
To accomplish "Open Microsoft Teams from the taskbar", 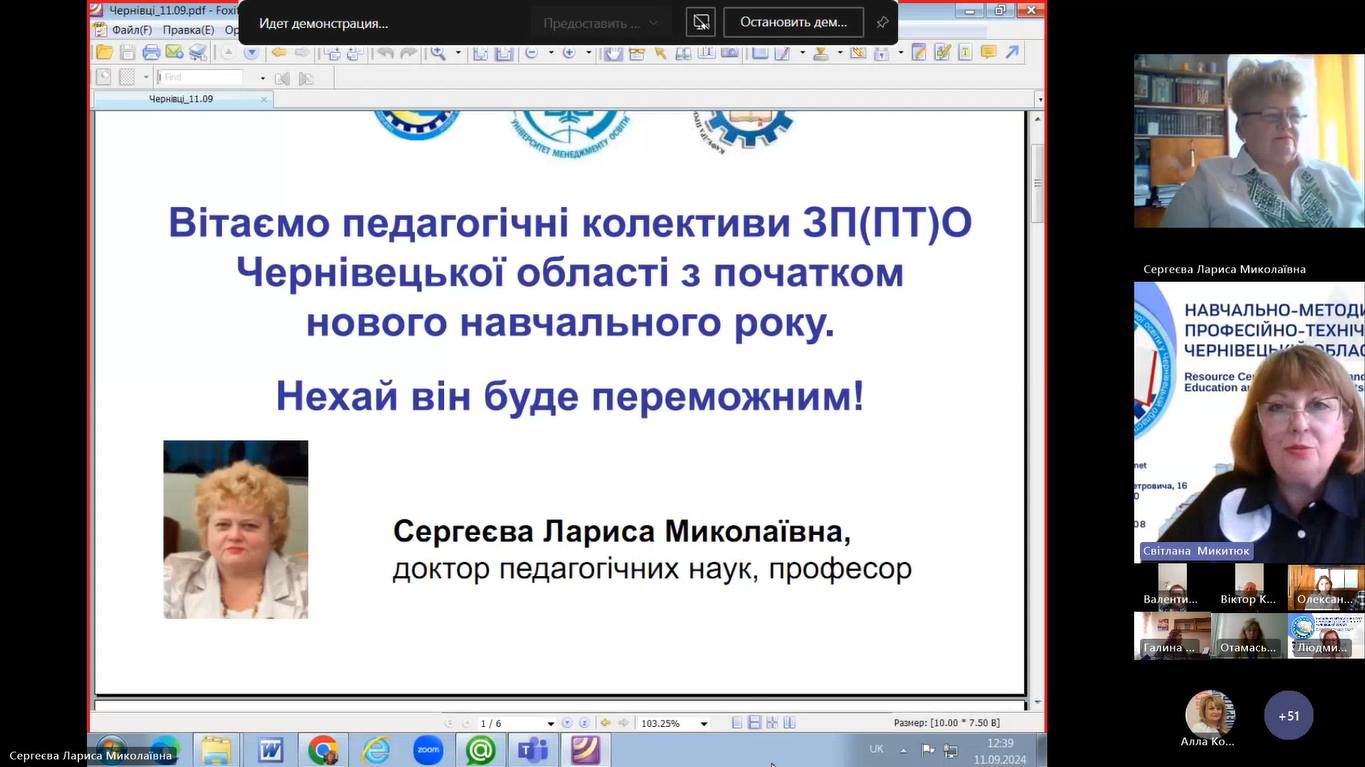I will [x=532, y=749].
